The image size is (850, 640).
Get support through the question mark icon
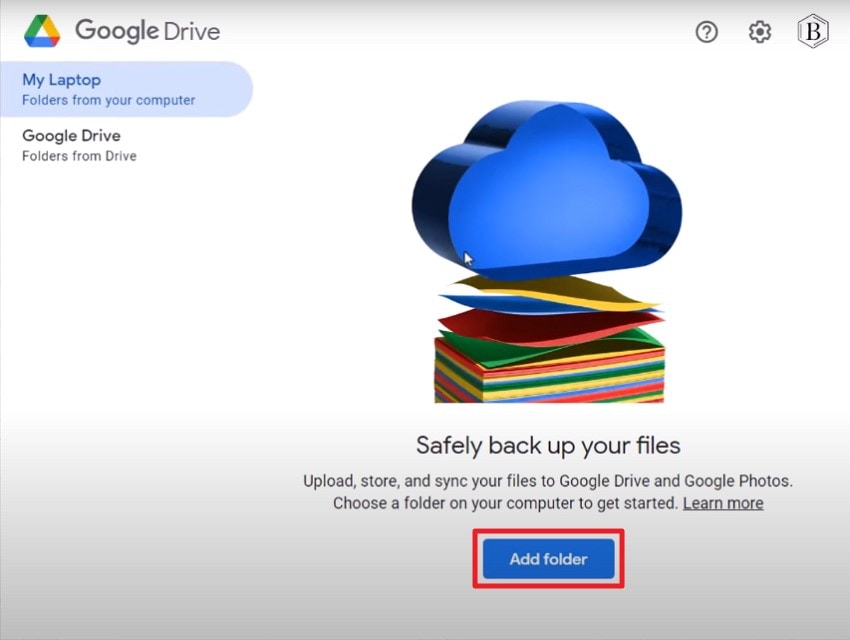point(706,32)
